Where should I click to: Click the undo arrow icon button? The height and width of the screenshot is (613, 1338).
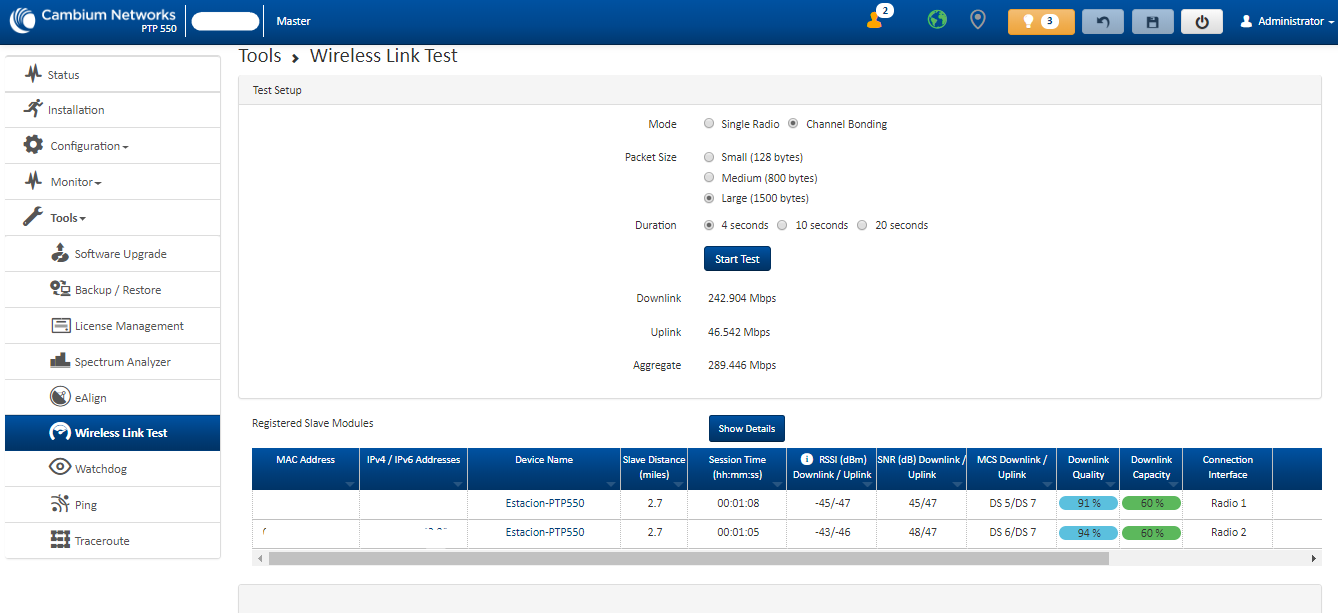pos(1102,21)
